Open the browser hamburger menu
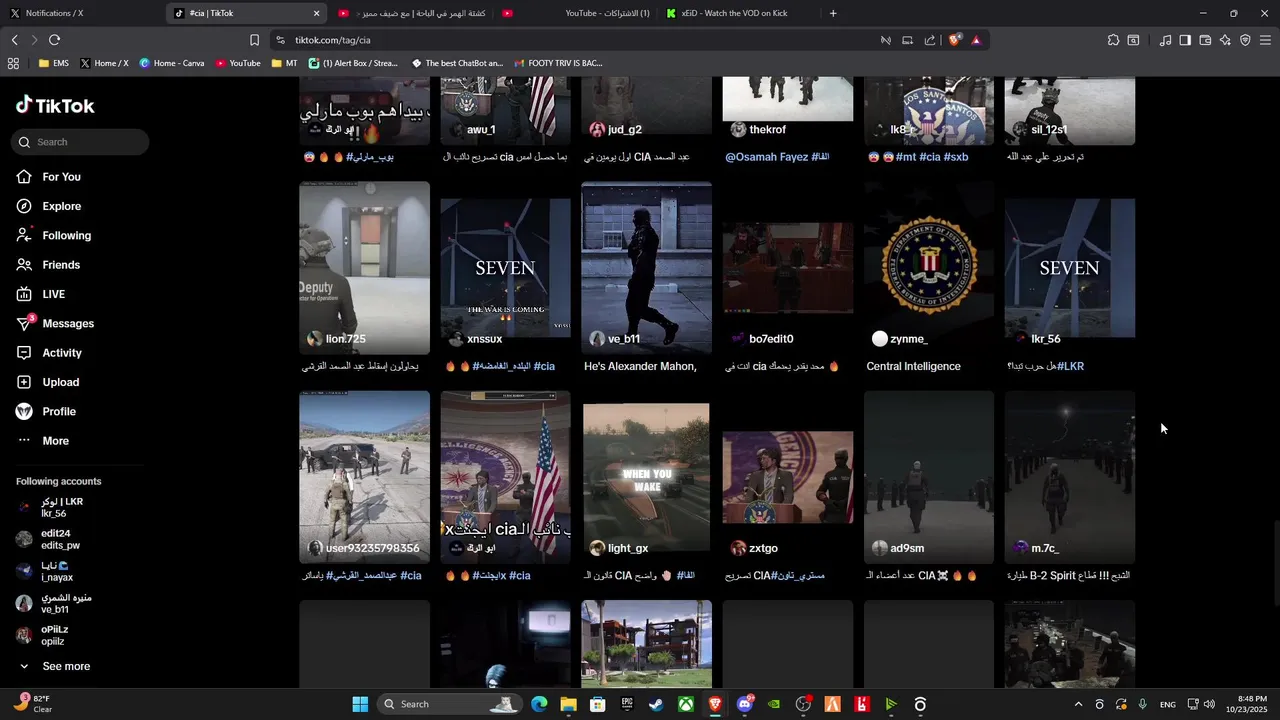 [1265, 40]
